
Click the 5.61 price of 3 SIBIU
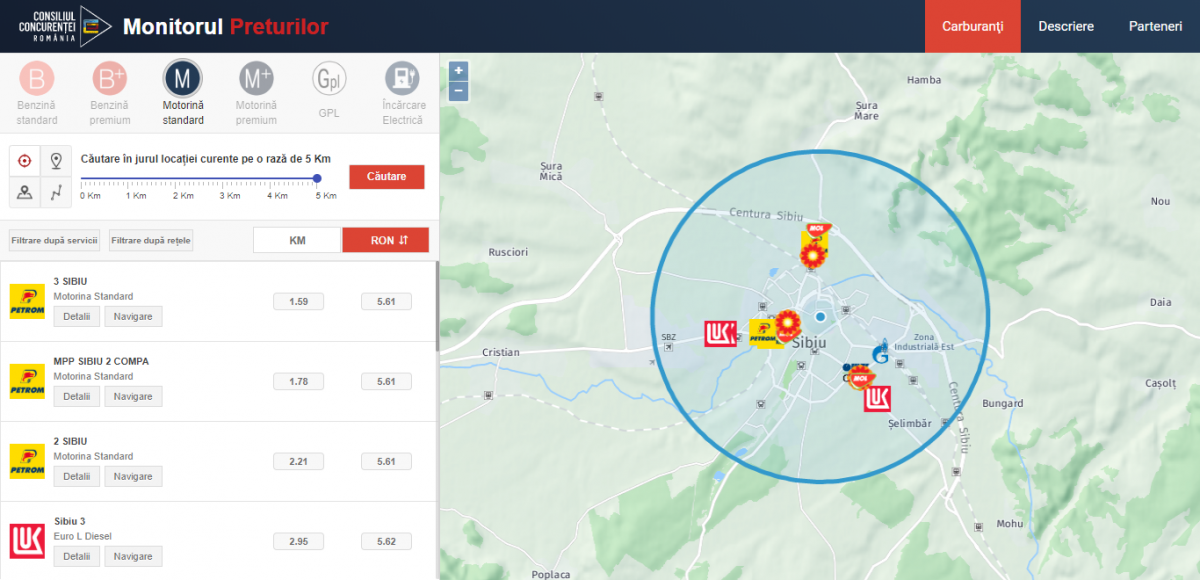point(386,301)
